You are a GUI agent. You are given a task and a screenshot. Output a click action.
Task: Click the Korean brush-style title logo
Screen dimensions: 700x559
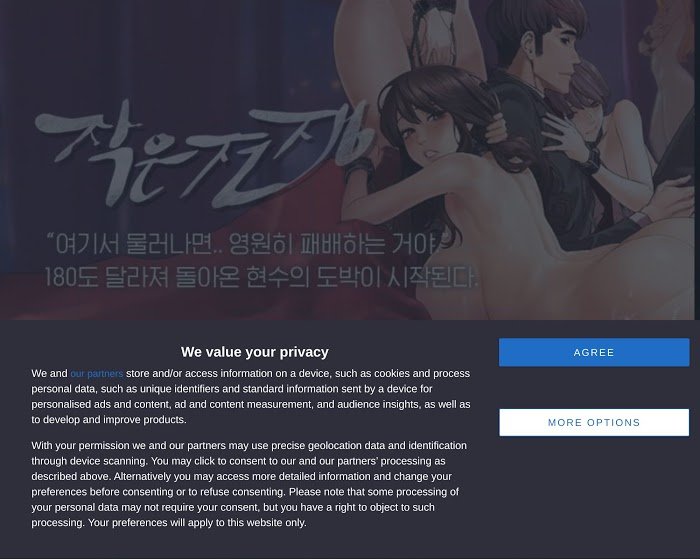[203, 154]
